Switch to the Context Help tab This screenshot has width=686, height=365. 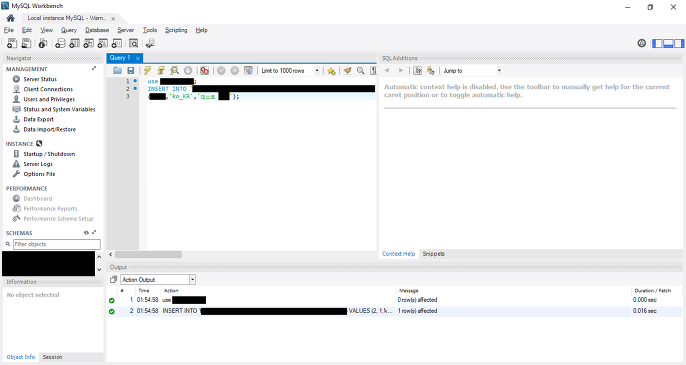(399, 254)
